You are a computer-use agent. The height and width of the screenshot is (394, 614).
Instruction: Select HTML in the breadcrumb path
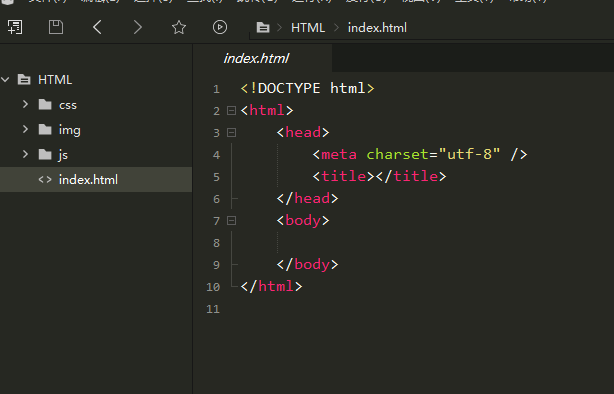click(308, 28)
